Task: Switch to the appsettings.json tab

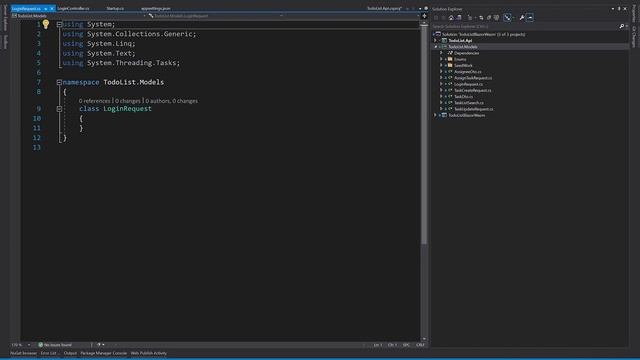Action: (156, 9)
